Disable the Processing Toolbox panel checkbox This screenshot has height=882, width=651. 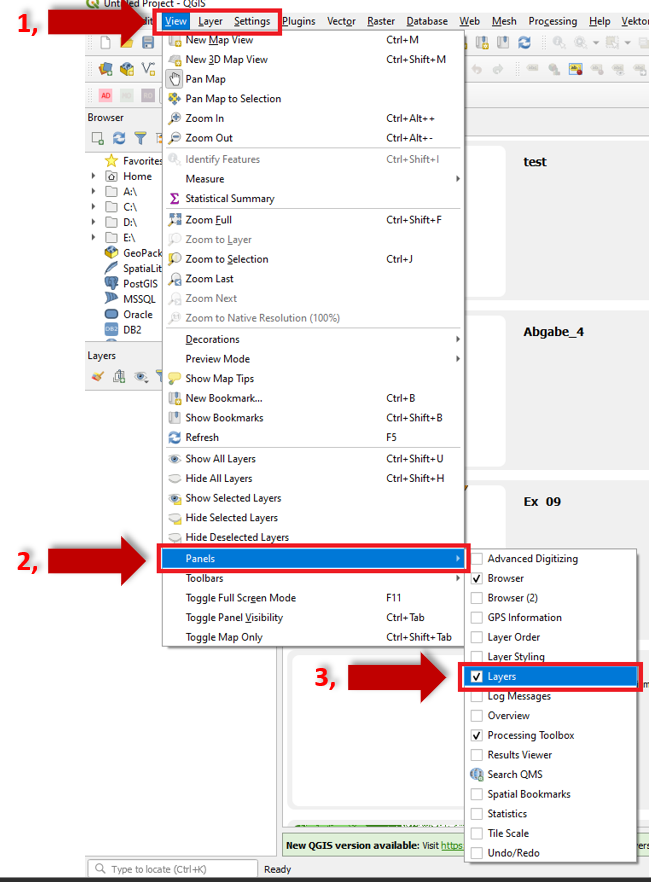click(477, 736)
